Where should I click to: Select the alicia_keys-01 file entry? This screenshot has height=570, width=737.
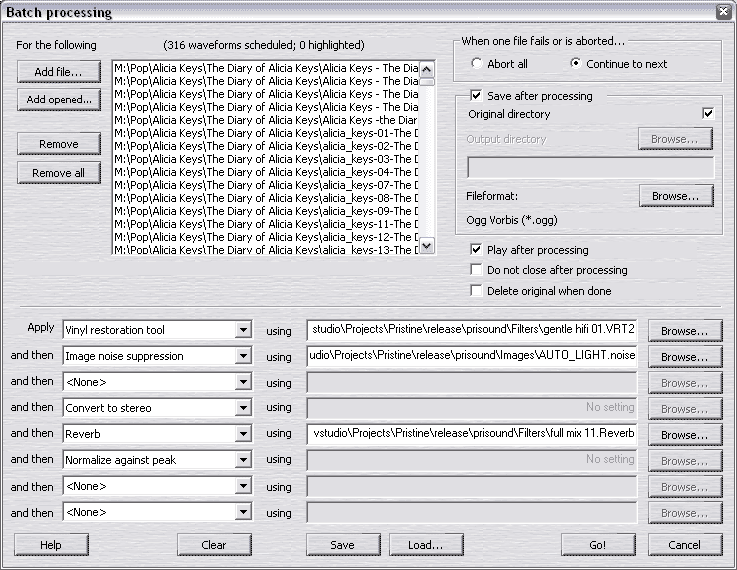(x=266, y=133)
